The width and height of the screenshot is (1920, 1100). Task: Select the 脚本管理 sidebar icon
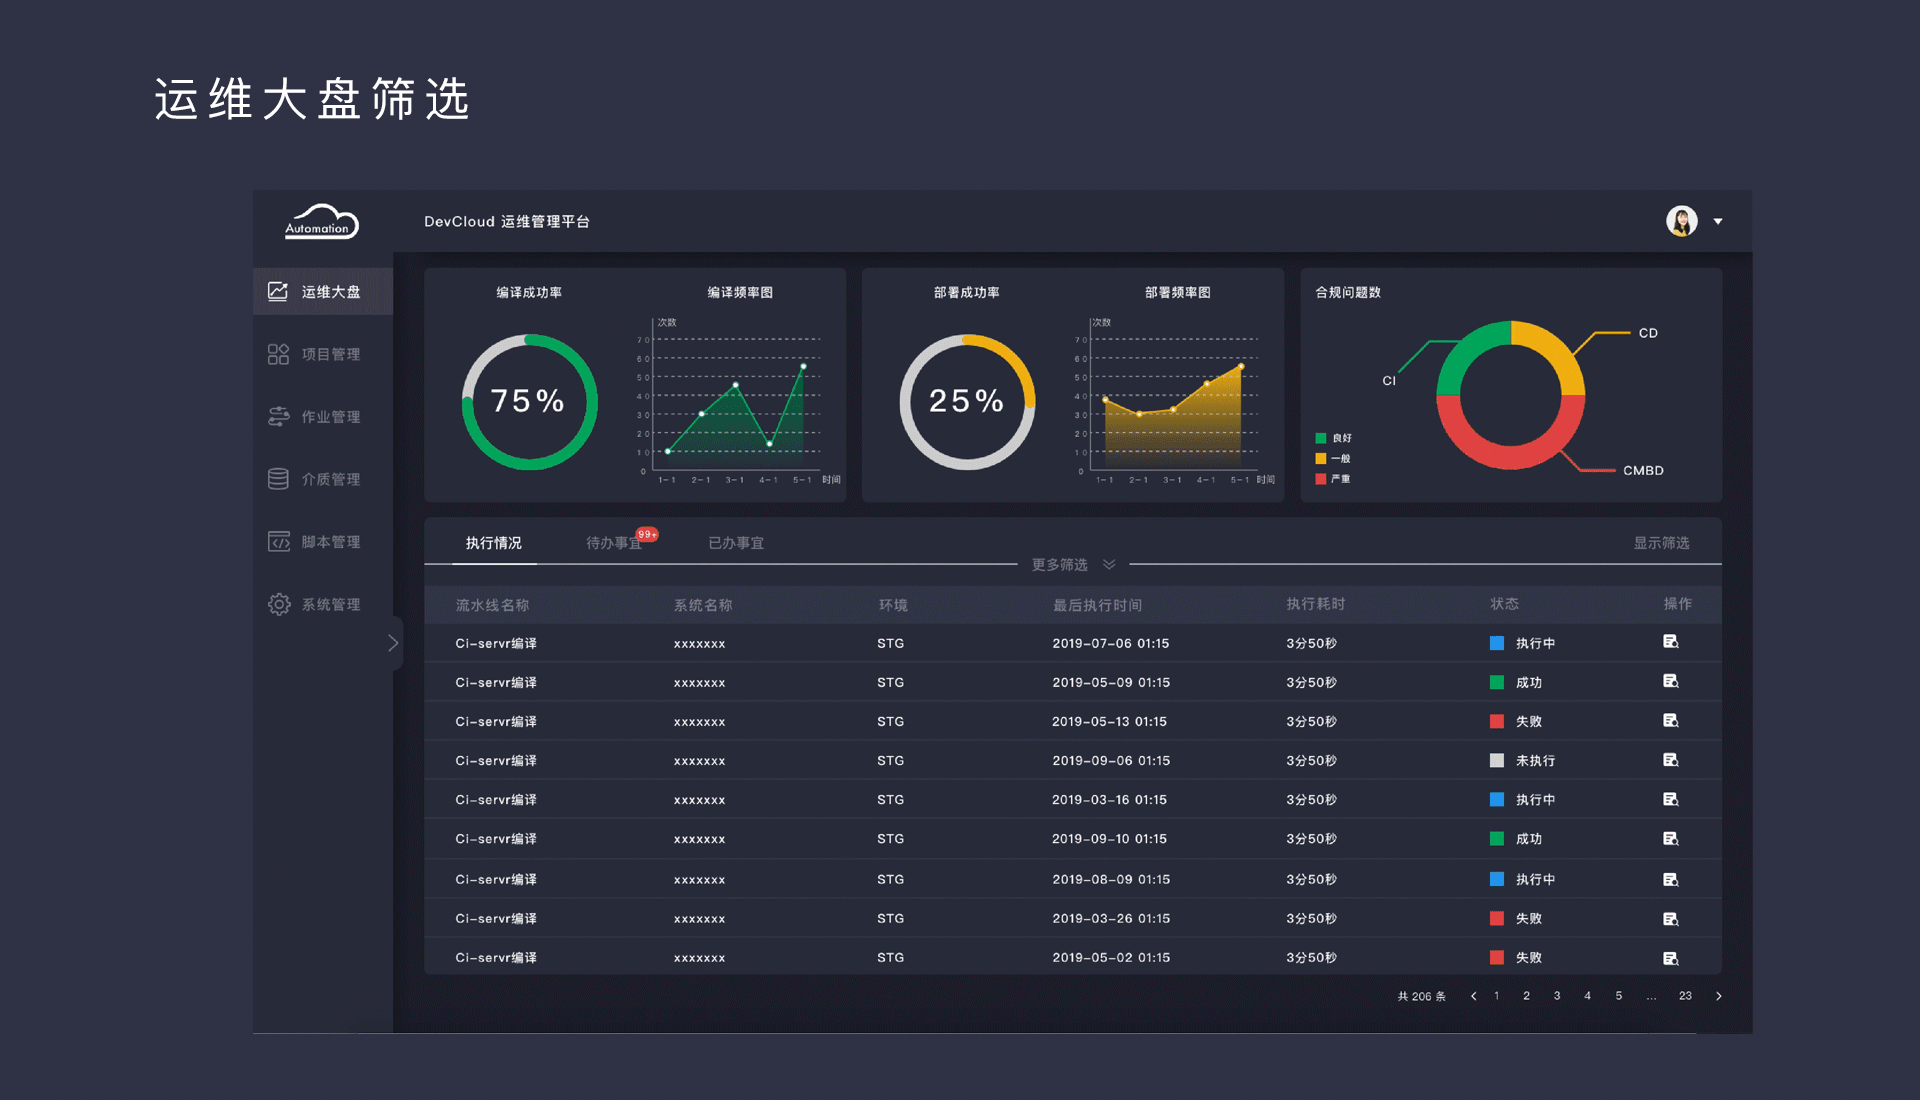point(279,541)
